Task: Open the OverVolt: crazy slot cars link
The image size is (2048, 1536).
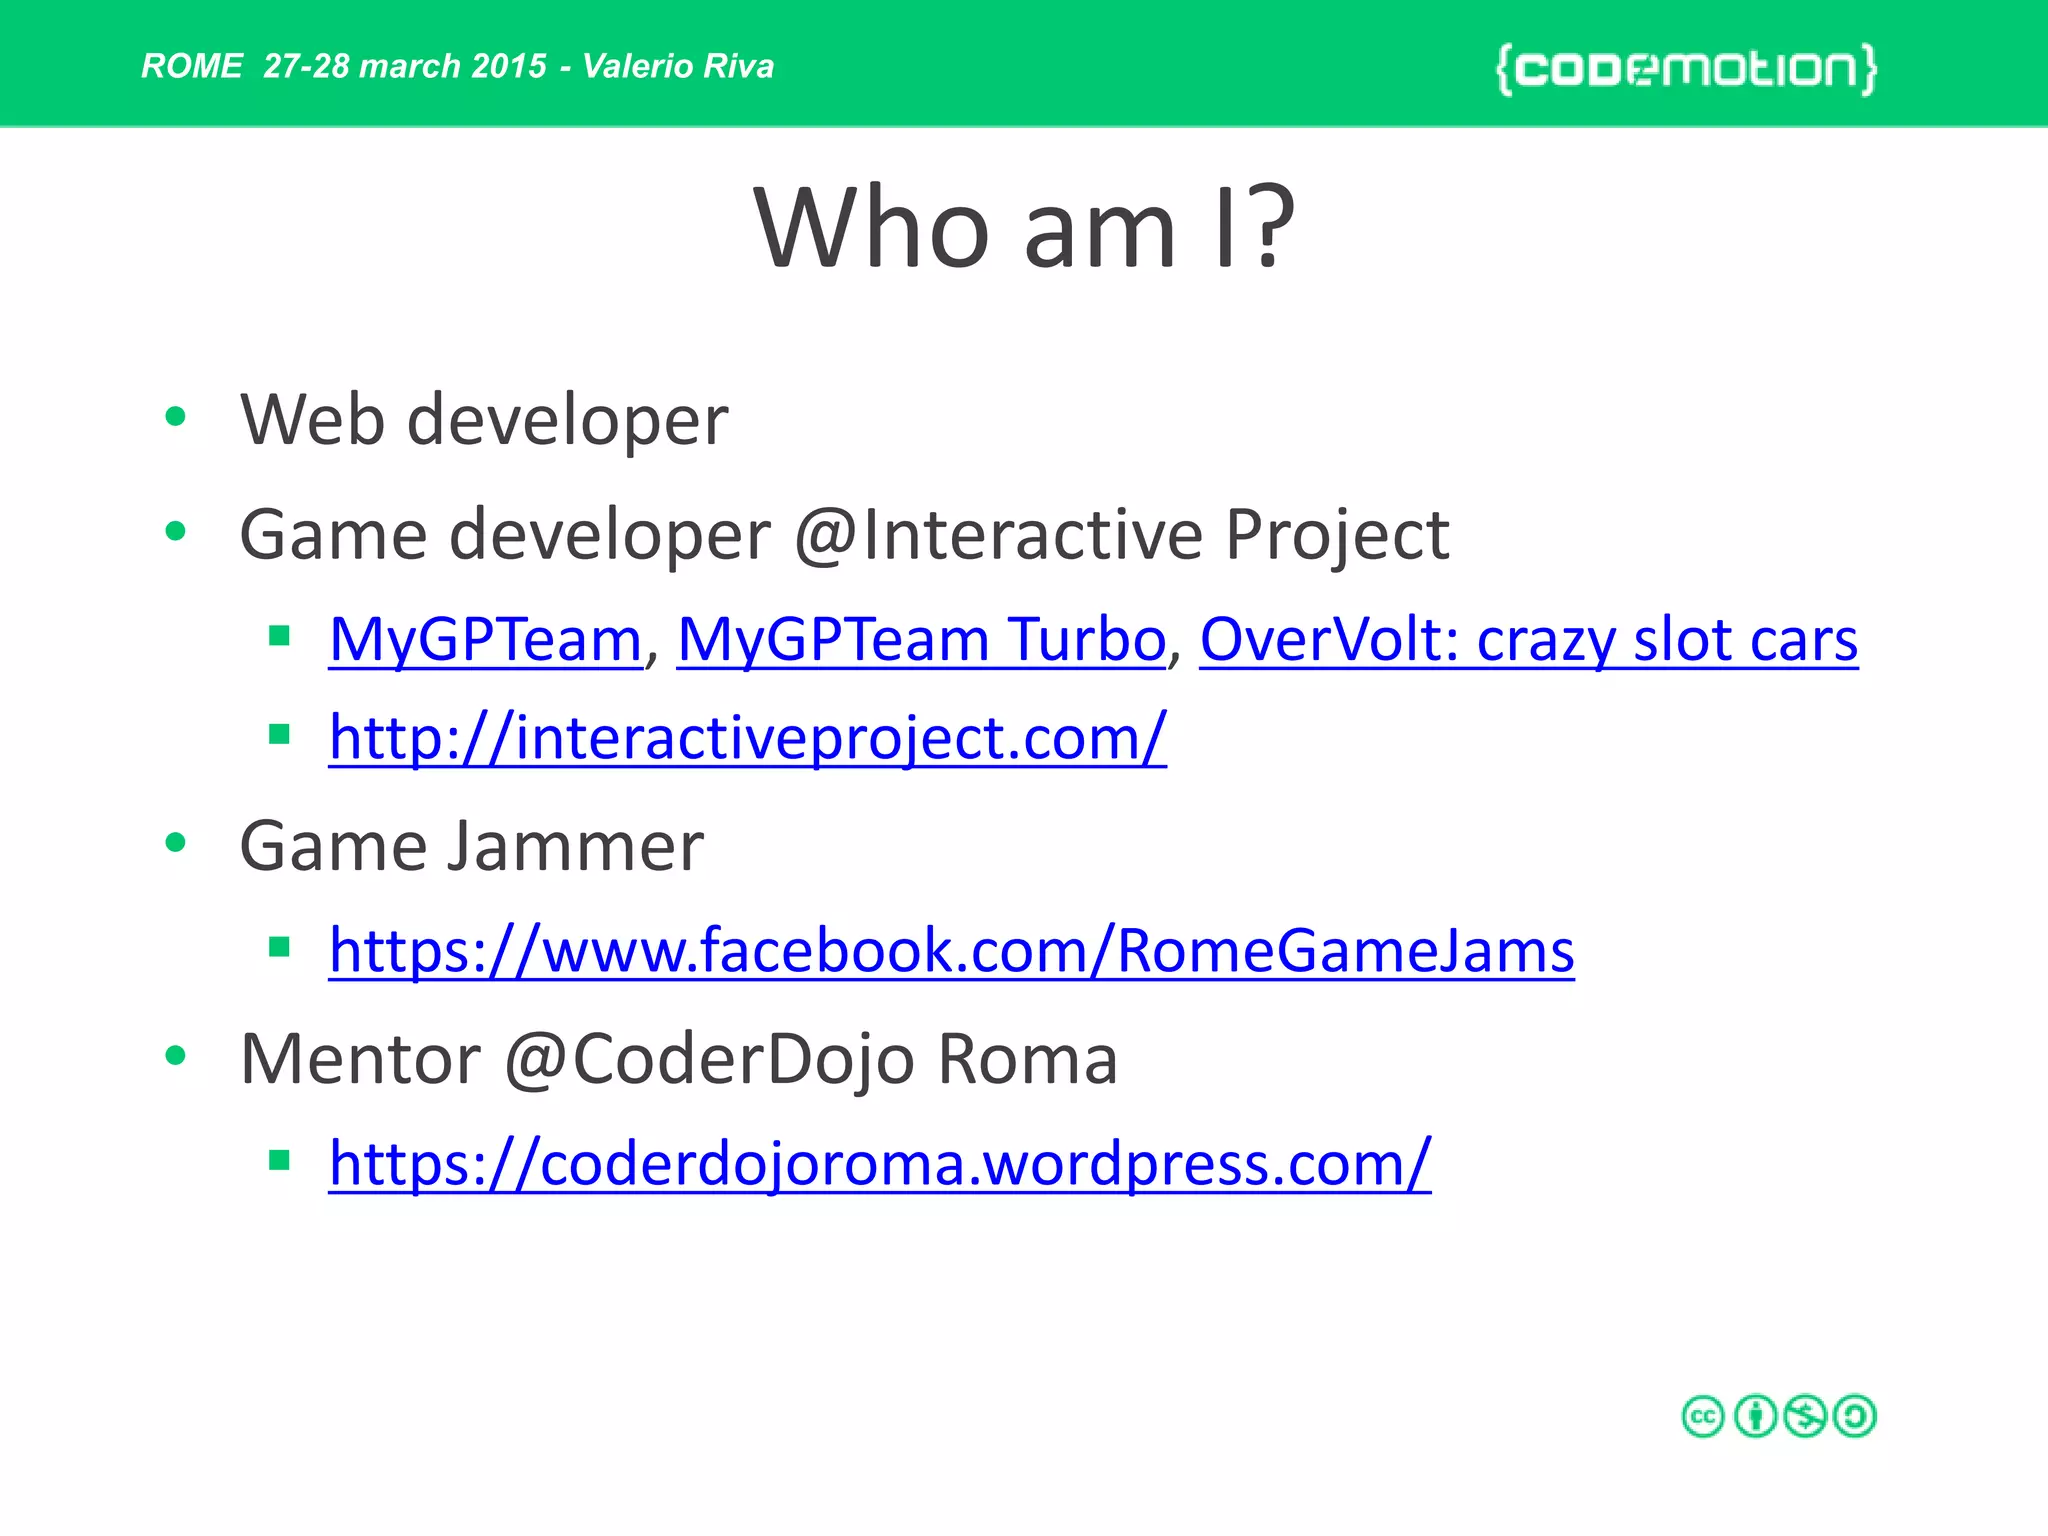Action: (x=1528, y=640)
